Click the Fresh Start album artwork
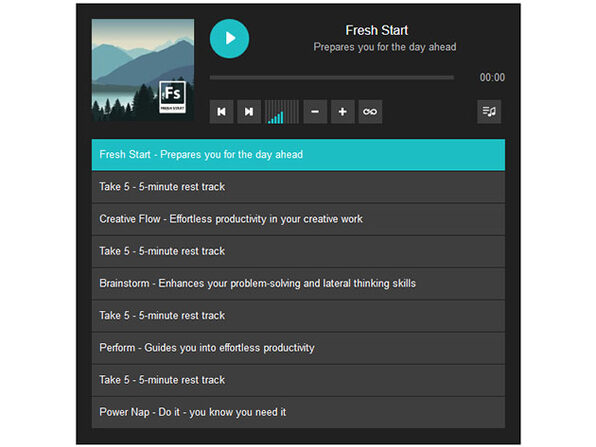This screenshot has width=596, height=447. [143, 70]
